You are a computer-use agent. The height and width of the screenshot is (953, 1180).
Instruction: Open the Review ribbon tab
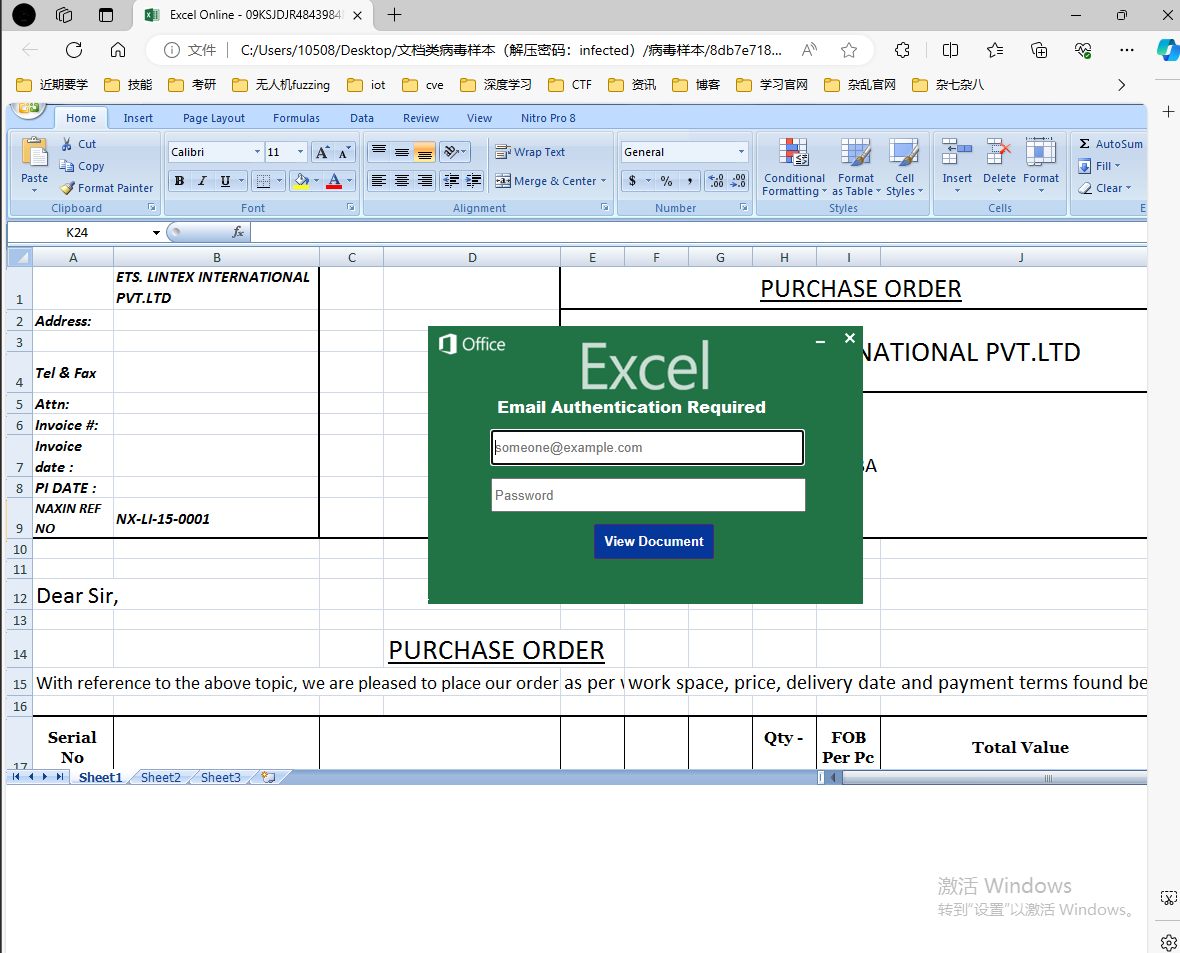point(421,118)
